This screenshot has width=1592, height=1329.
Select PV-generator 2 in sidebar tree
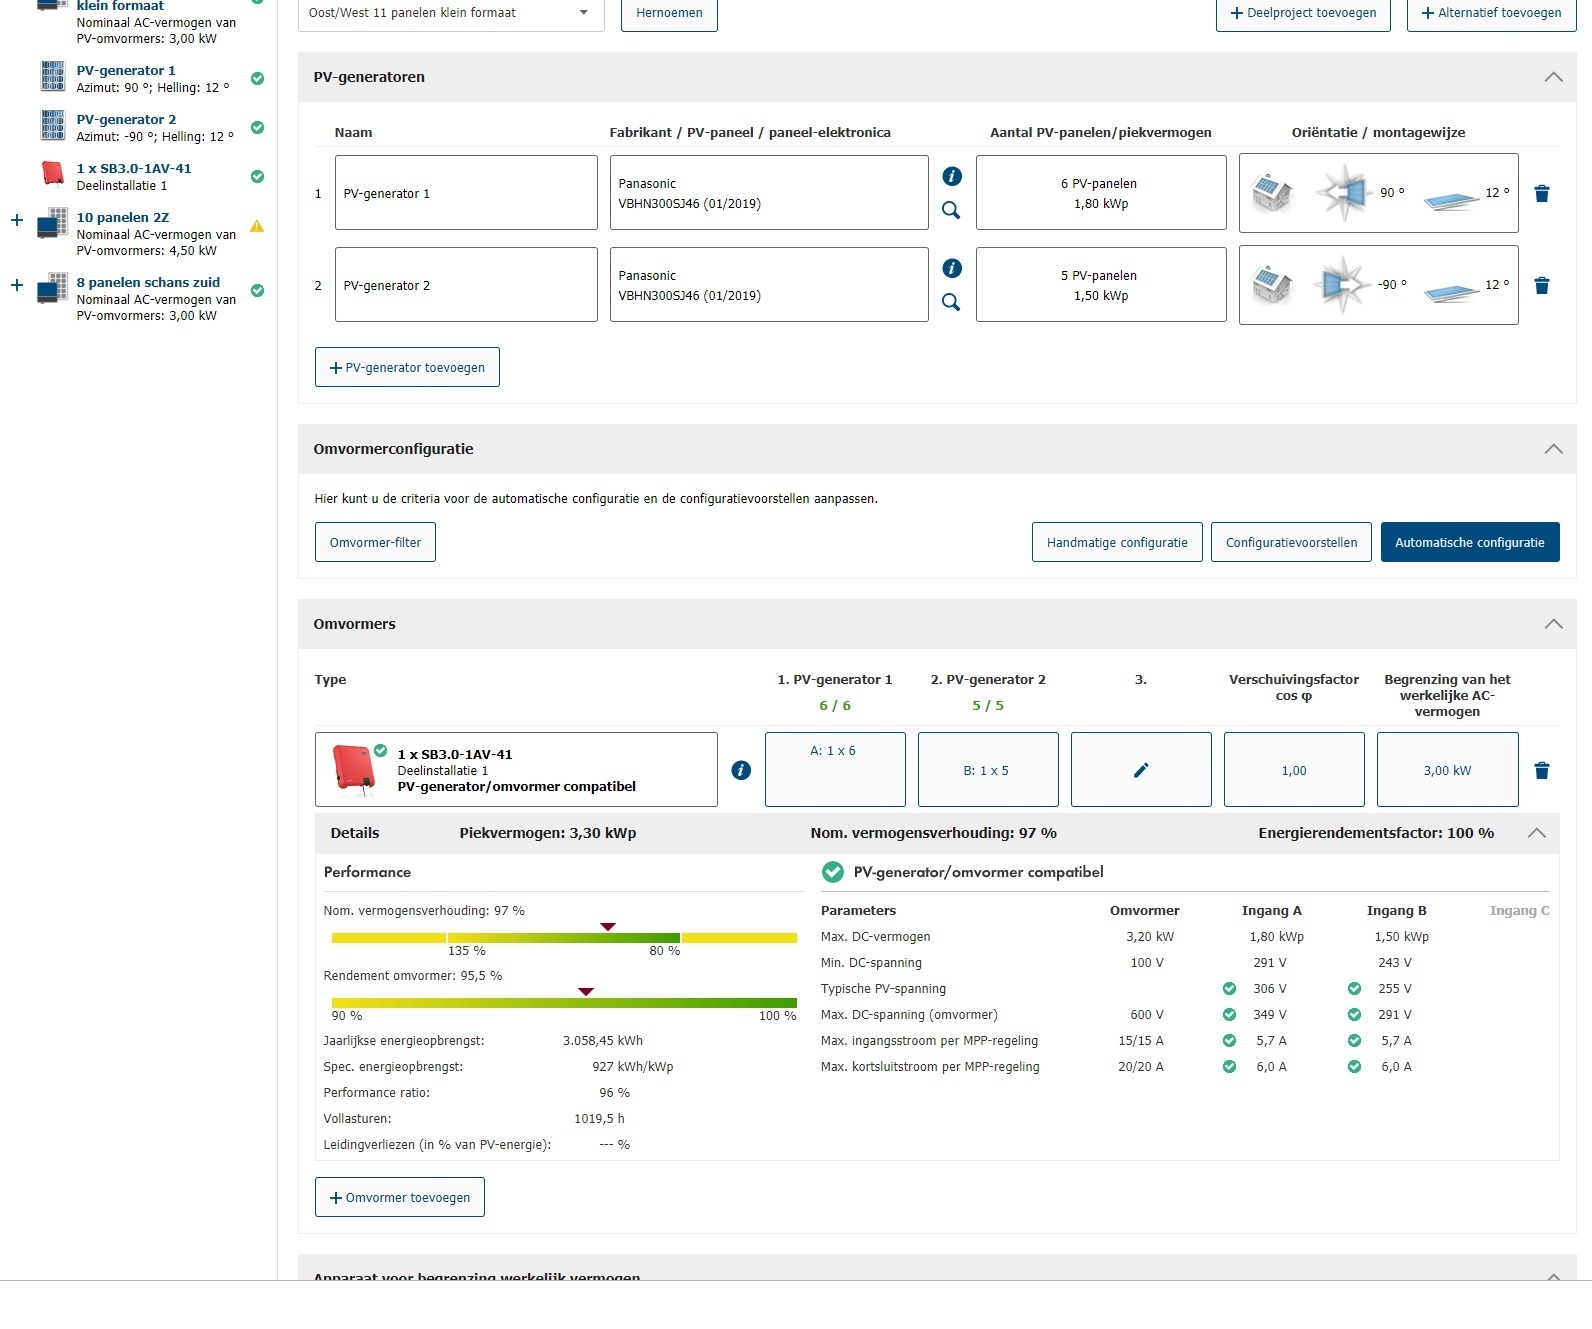pos(126,120)
